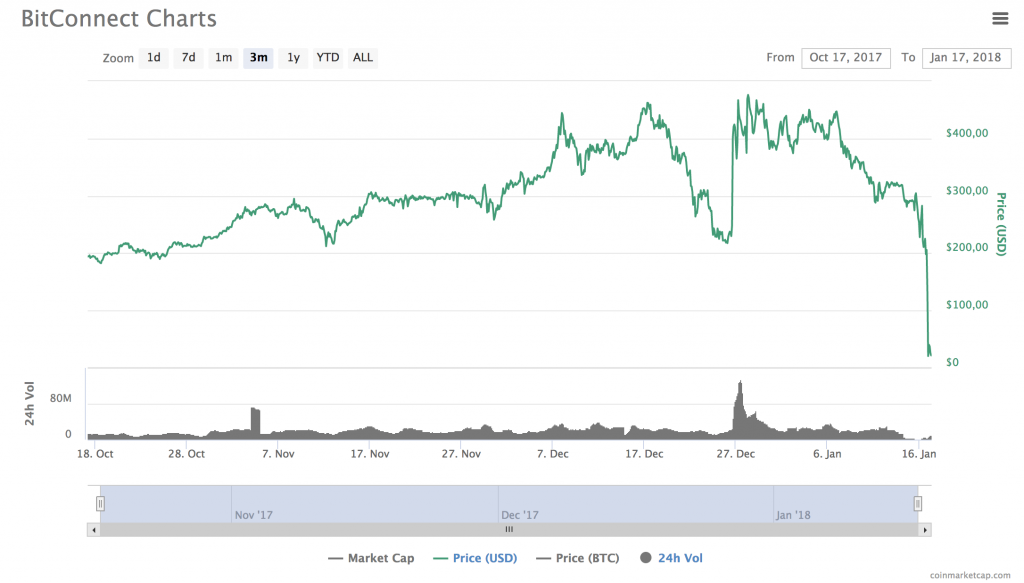Click the 80M volume axis label
The image size is (1024, 583).
point(60,398)
